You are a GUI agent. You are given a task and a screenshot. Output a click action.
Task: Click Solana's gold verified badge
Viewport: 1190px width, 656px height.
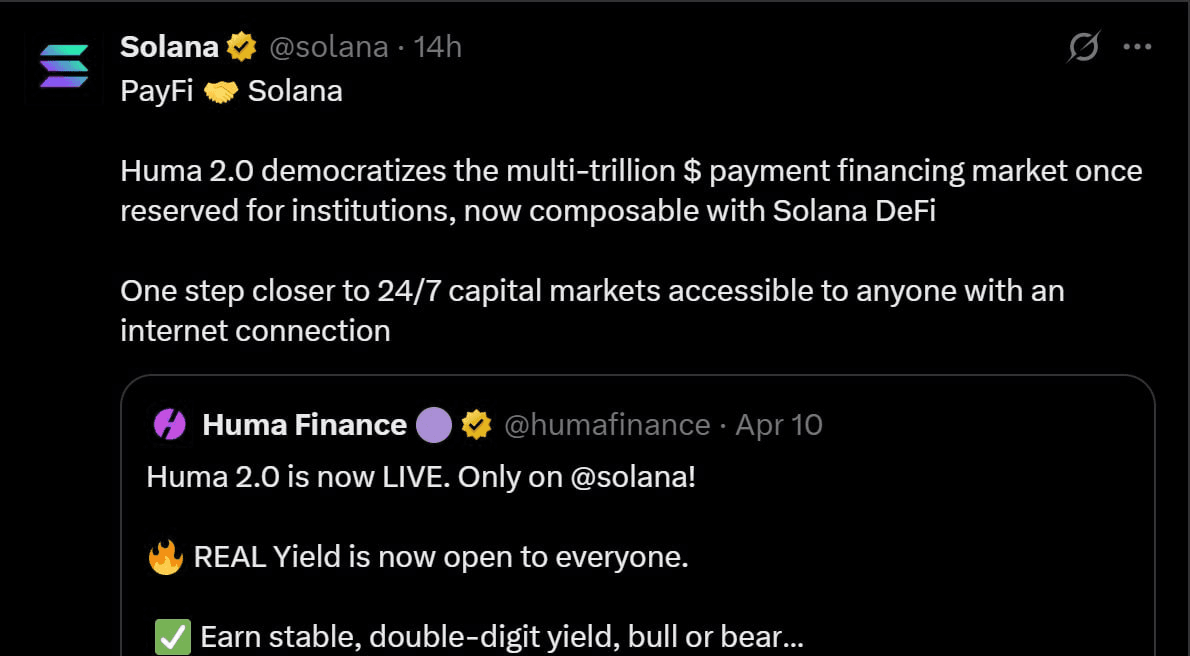click(x=241, y=47)
